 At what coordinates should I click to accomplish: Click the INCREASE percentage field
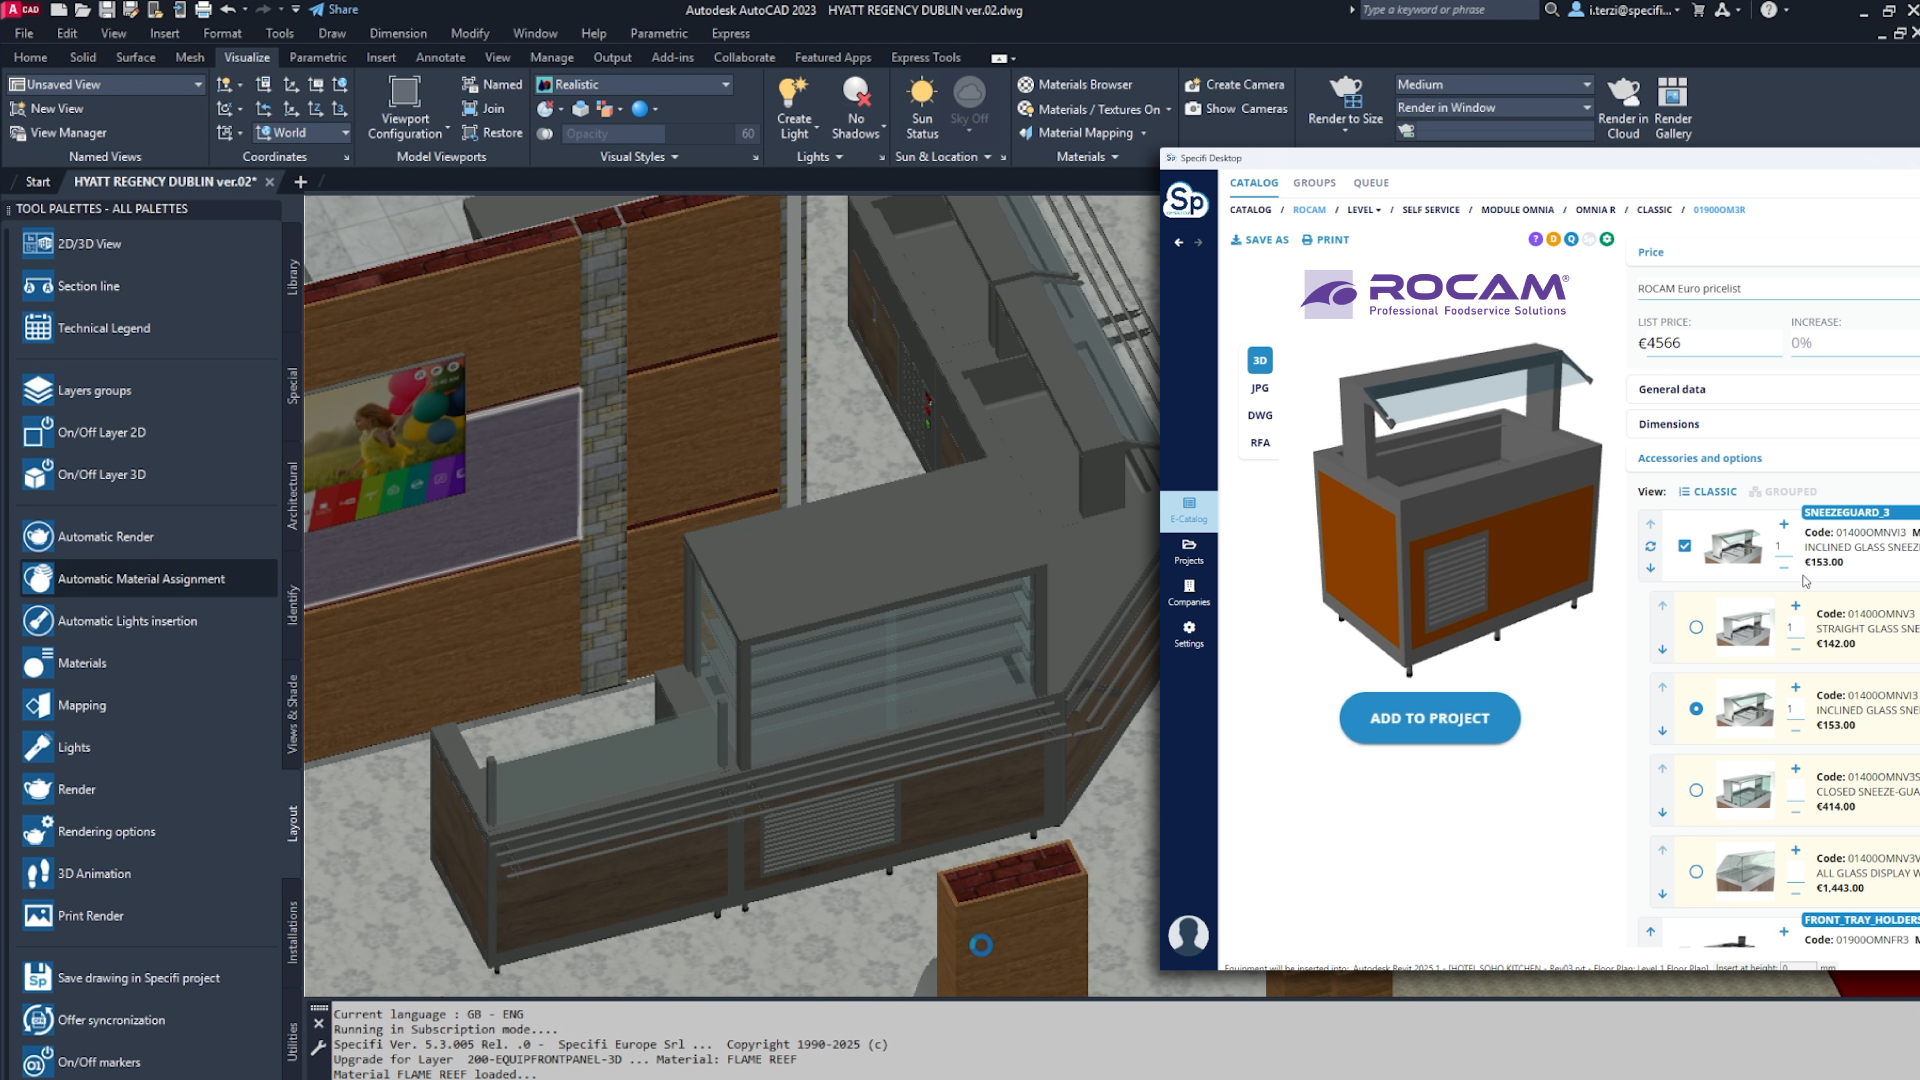point(1854,343)
